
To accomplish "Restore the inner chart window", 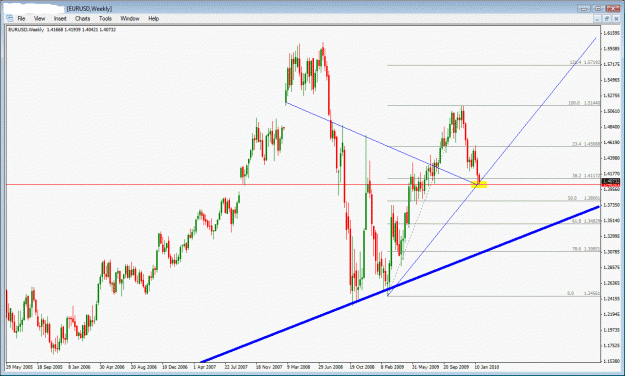I will tap(607, 19).
